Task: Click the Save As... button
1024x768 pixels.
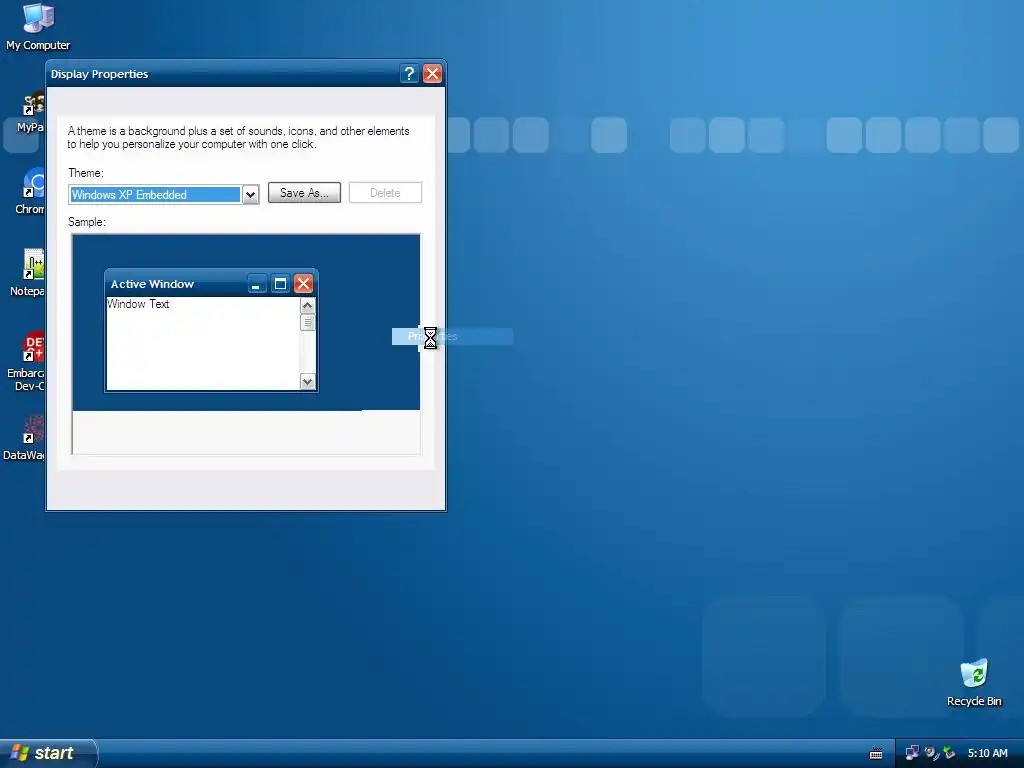Action: [304, 193]
